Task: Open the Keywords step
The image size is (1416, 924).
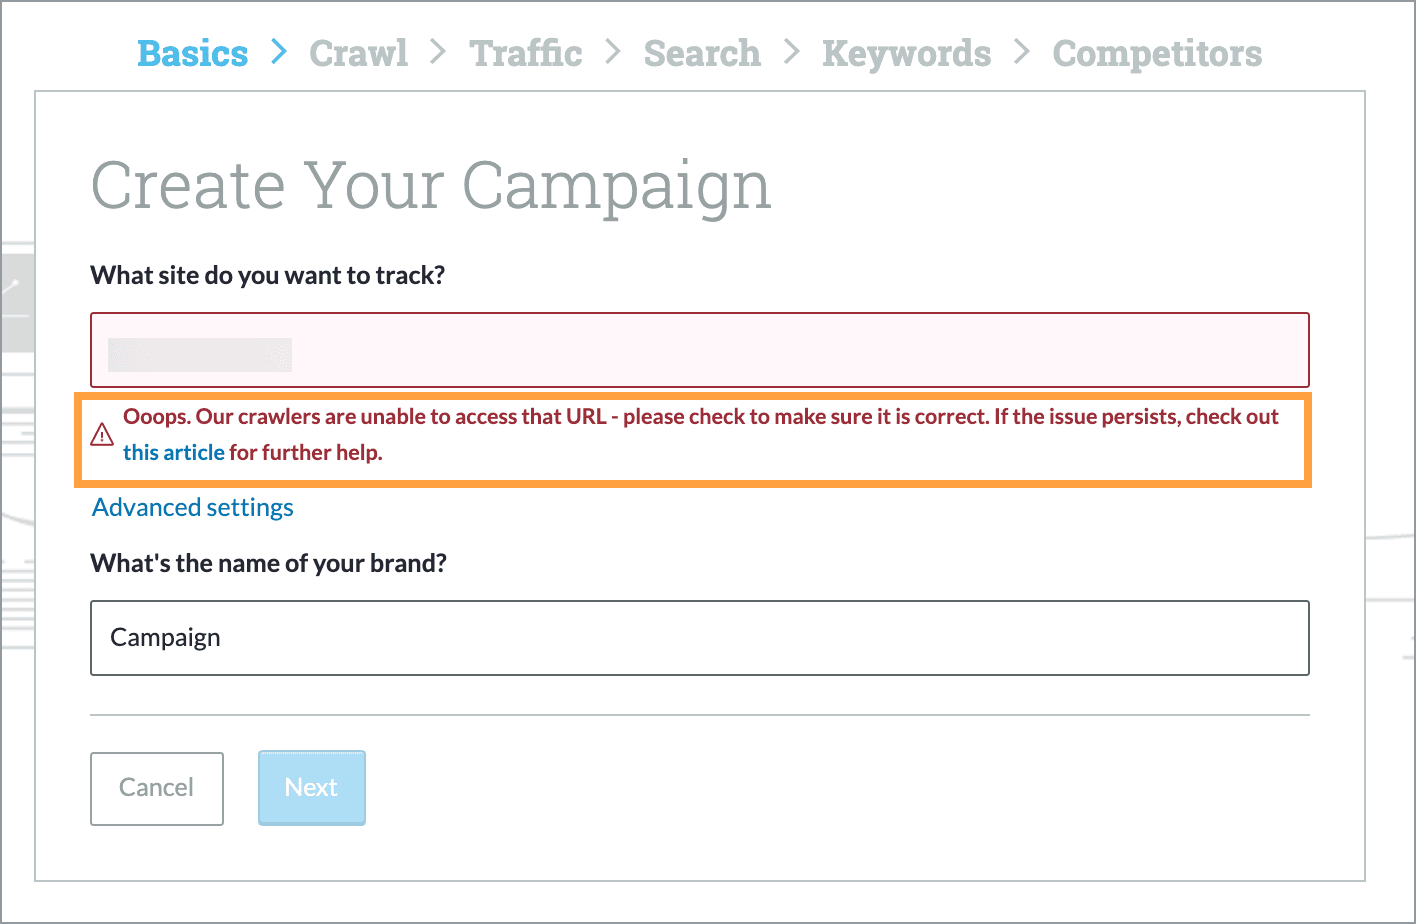Action: (905, 54)
